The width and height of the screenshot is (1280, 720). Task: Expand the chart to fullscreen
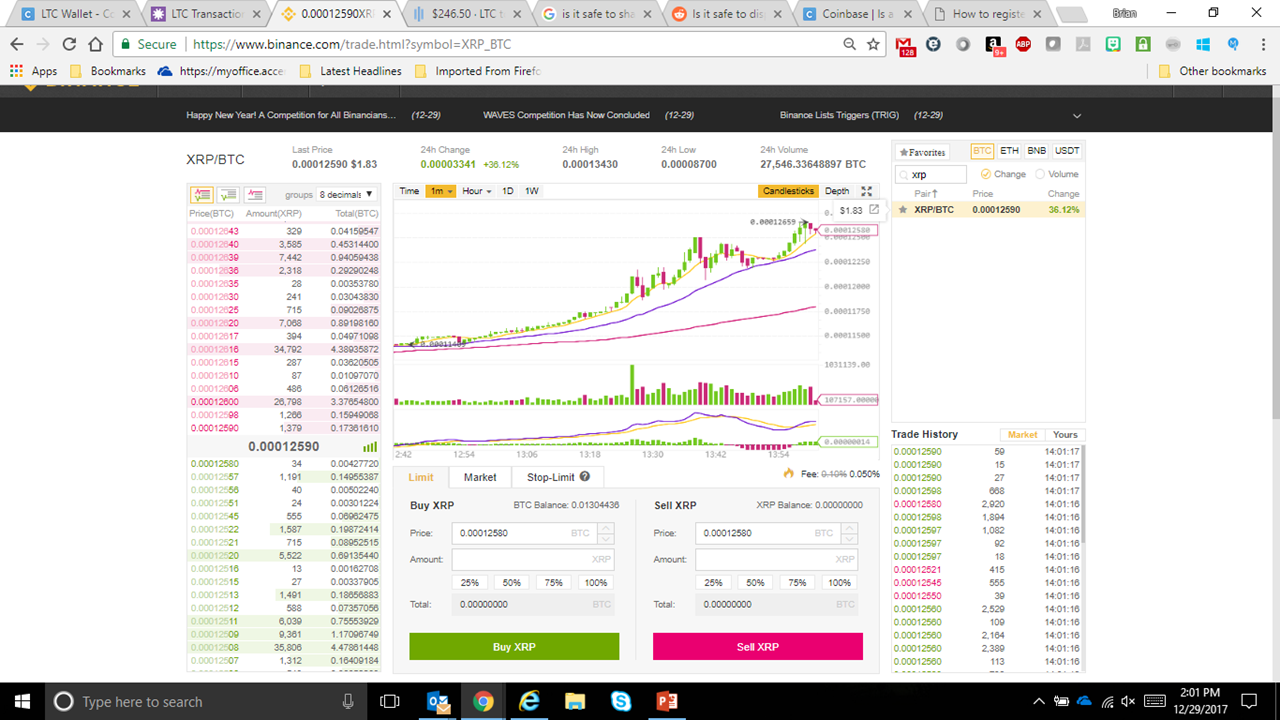pos(866,191)
